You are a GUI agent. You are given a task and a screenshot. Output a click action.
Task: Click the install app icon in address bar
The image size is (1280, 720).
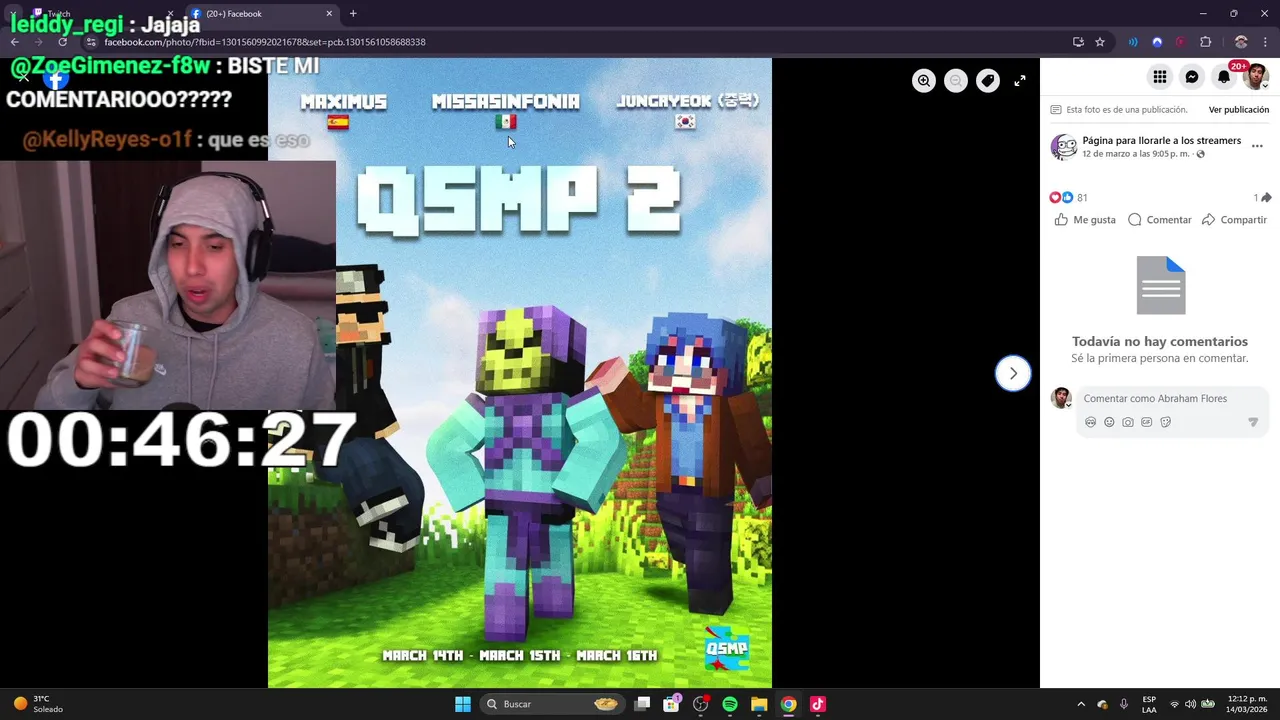point(1078,42)
